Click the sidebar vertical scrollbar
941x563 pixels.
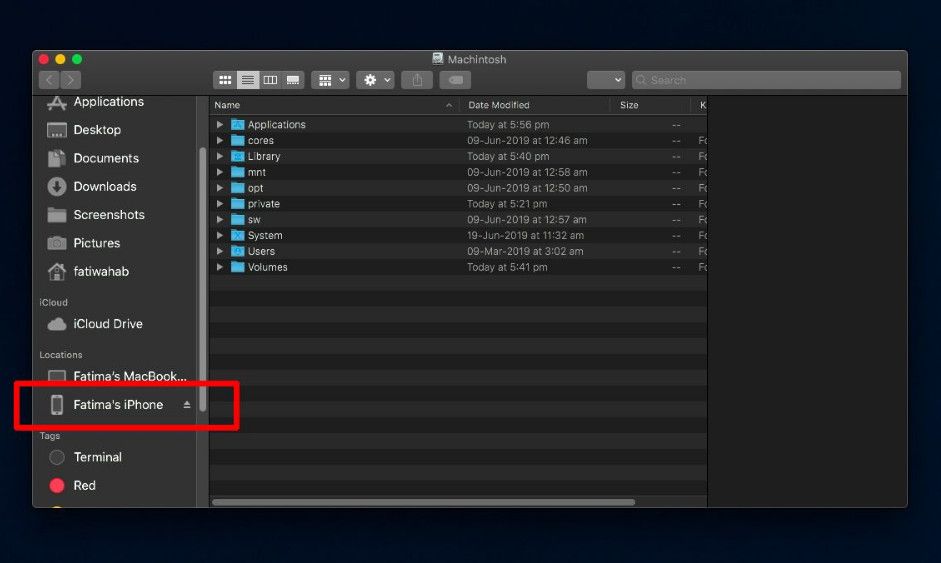(202, 279)
